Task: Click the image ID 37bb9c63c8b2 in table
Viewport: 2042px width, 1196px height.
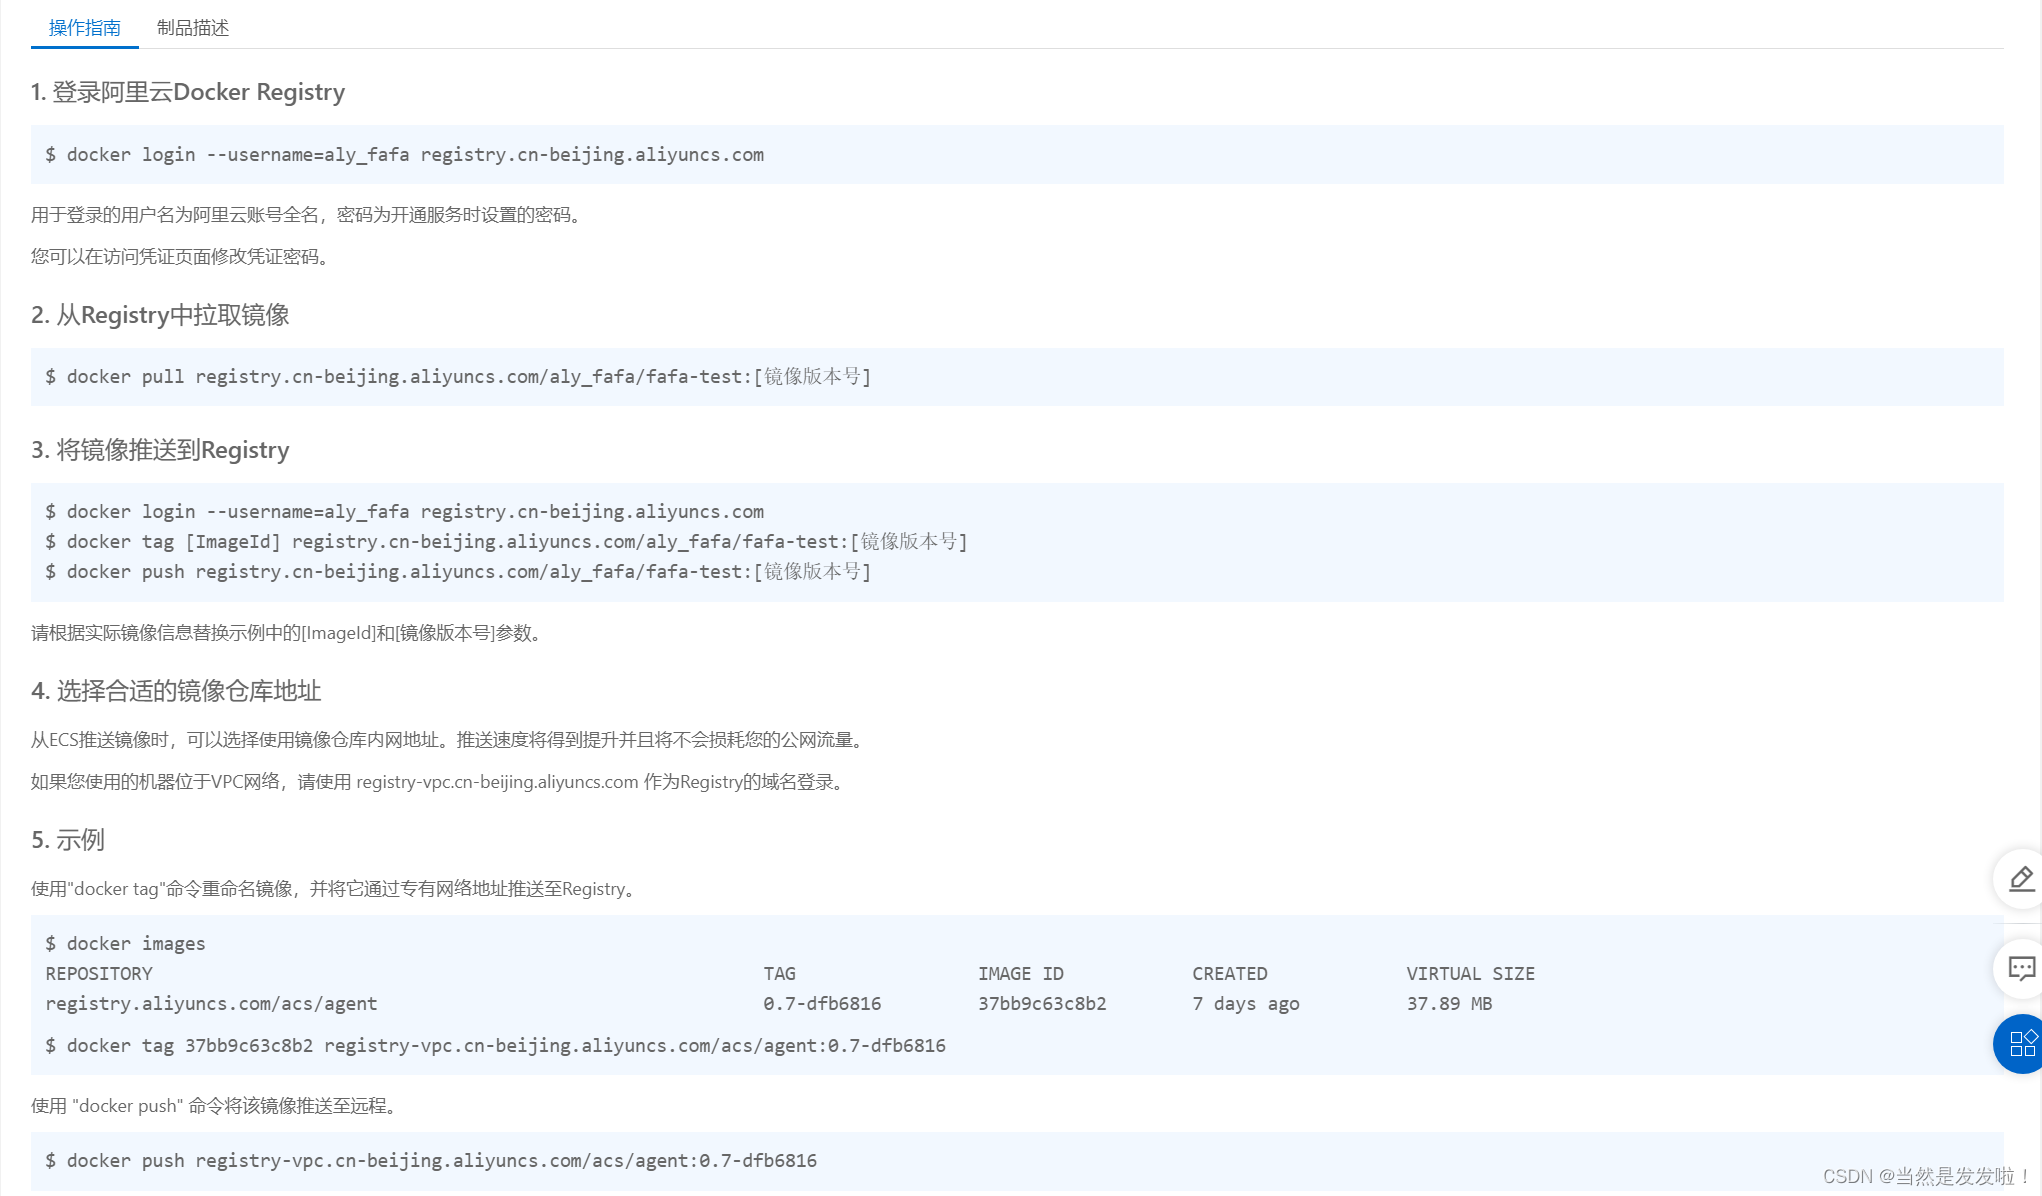Action: pos(1042,1004)
